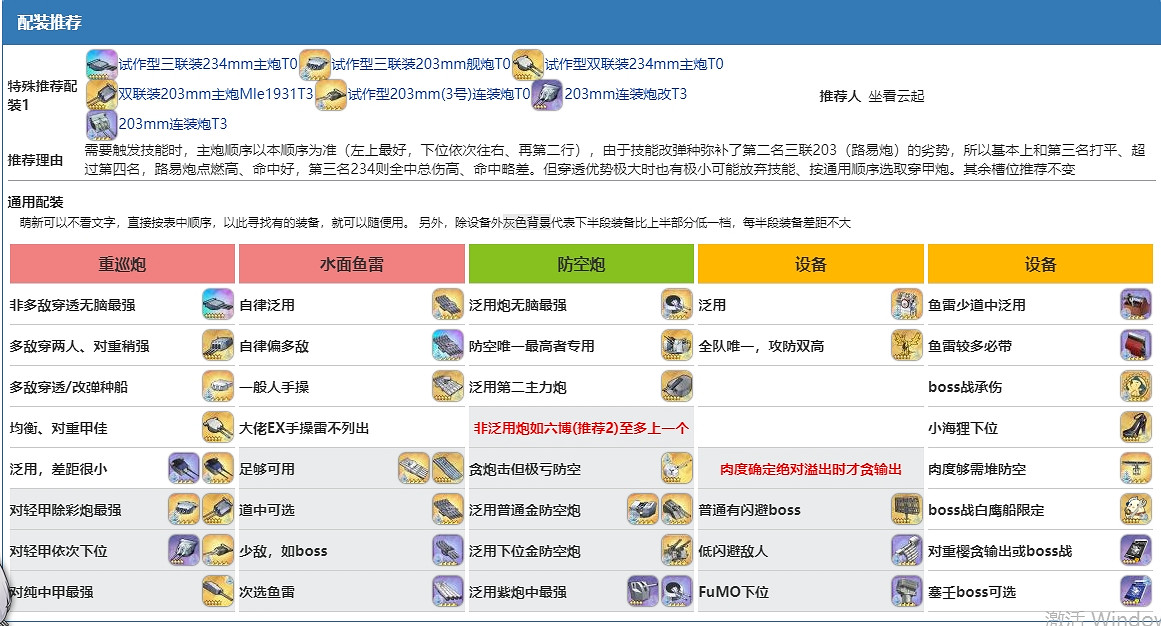Click the 重巡炮 column header
1161x626 pixels.
(x=122, y=264)
